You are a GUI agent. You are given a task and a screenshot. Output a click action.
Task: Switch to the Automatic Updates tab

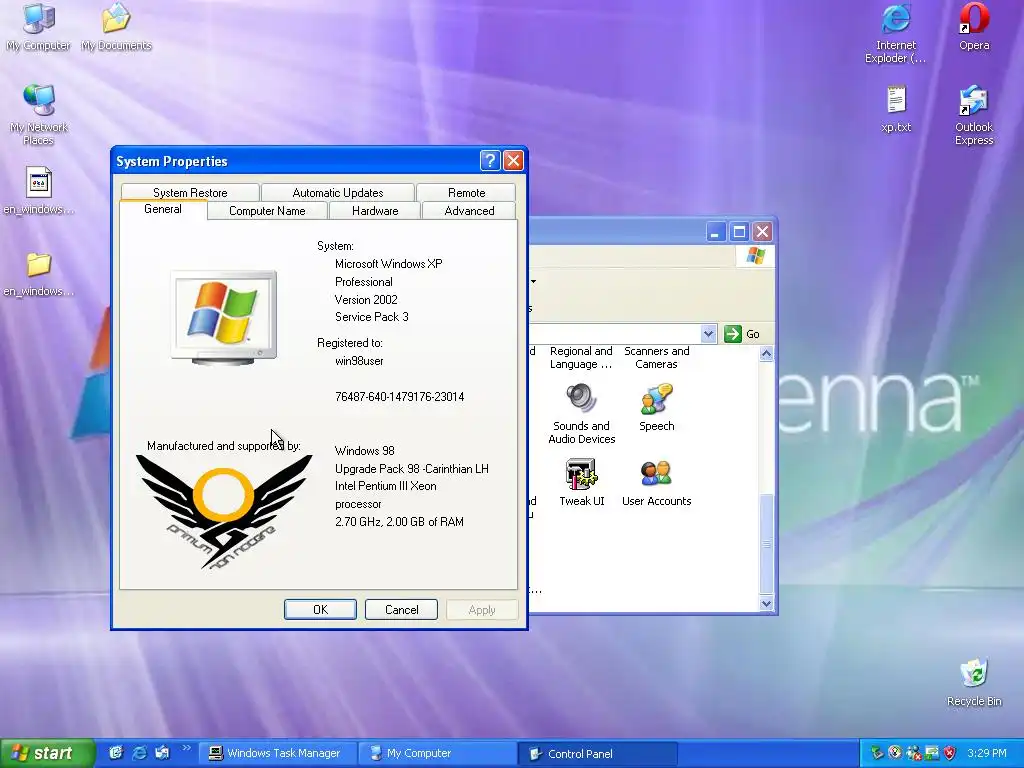click(x=338, y=193)
